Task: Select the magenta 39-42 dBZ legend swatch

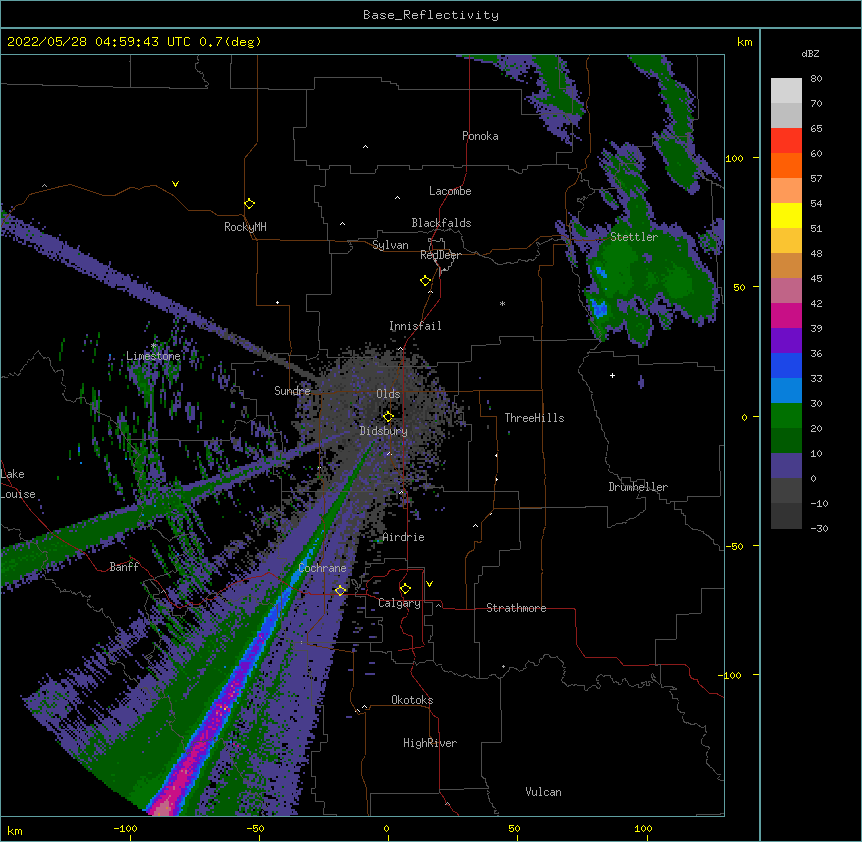Action: [786, 315]
